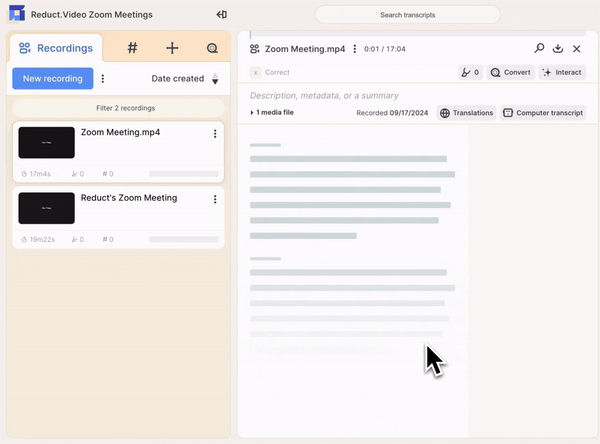Expand the 1 media file section

tap(272, 113)
